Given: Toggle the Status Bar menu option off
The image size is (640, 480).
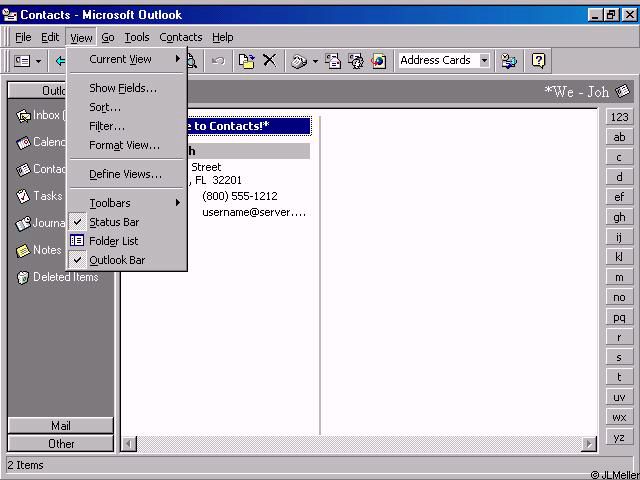Looking at the screenshot, I should pos(127,222).
